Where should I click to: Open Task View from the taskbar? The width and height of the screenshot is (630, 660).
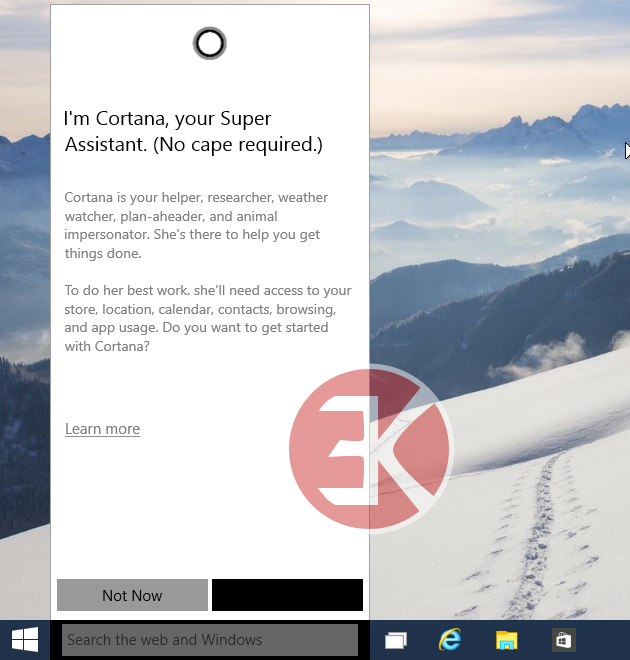click(396, 640)
